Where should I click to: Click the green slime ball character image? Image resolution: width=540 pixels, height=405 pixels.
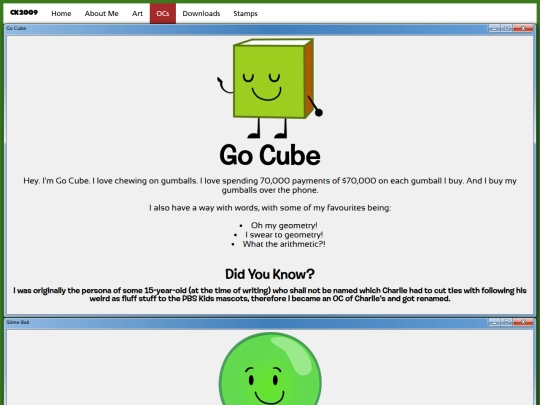[x=270, y=368]
